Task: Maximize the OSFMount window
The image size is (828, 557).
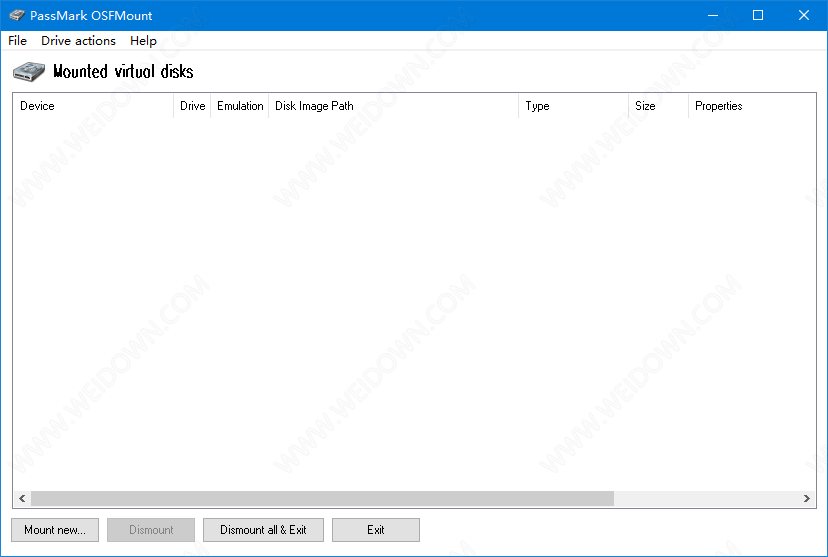Action: tap(758, 15)
